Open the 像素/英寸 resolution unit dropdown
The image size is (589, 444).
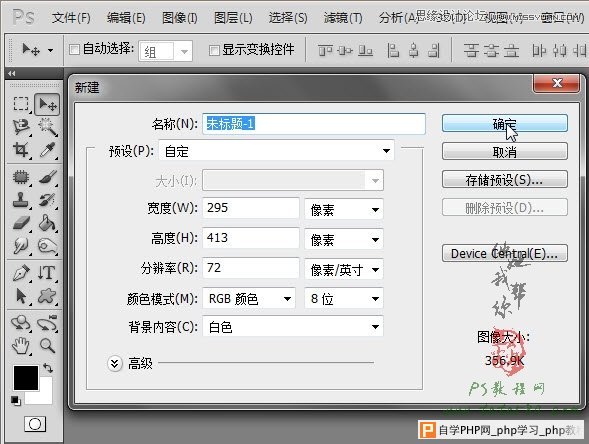point(344,269)
